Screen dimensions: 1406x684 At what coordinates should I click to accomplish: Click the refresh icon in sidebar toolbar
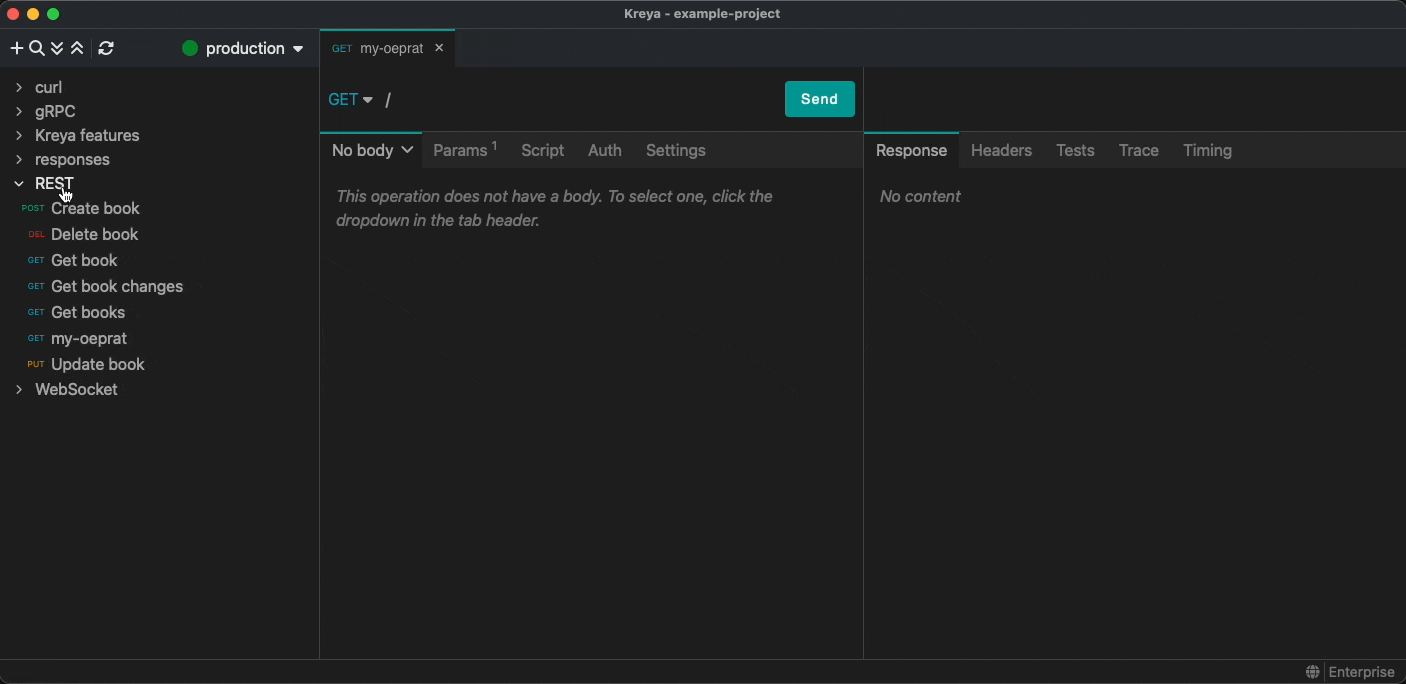click(106, 48)
